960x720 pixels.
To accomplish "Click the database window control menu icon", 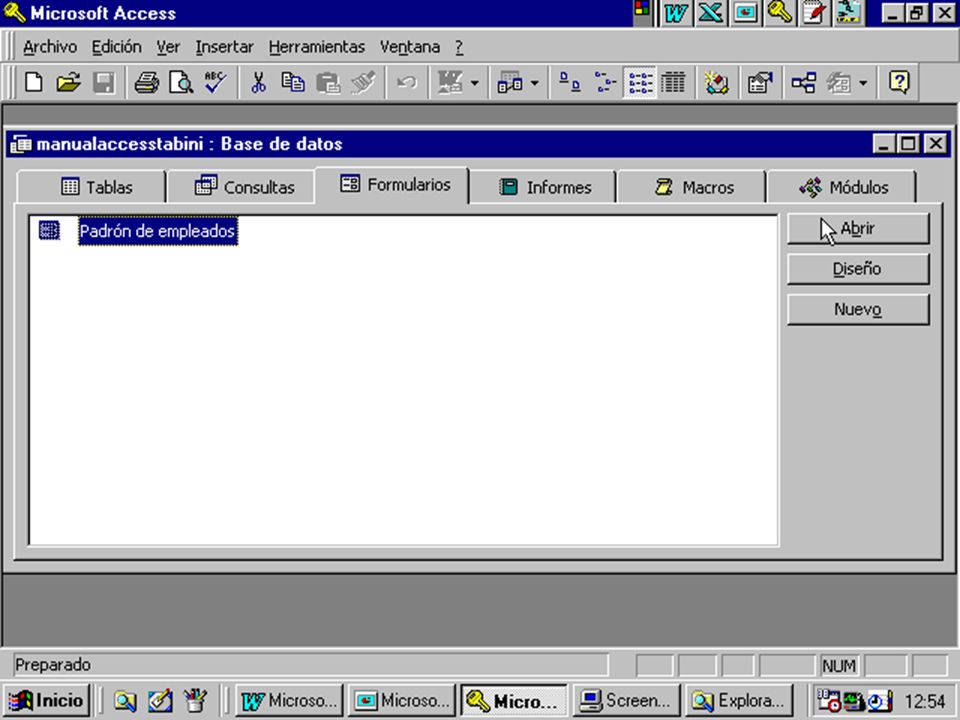I will pyautogui.click(x=21, y=144).
